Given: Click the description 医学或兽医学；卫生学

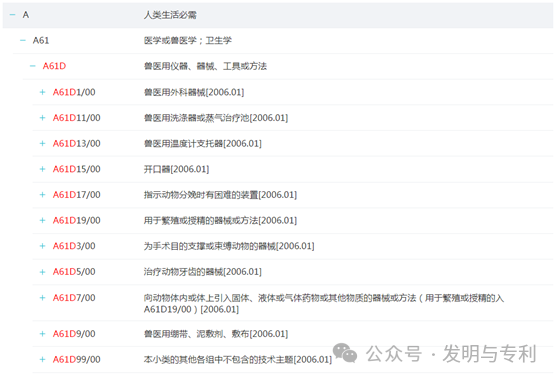Looking at the screenshot, I should tap(188, 41).
